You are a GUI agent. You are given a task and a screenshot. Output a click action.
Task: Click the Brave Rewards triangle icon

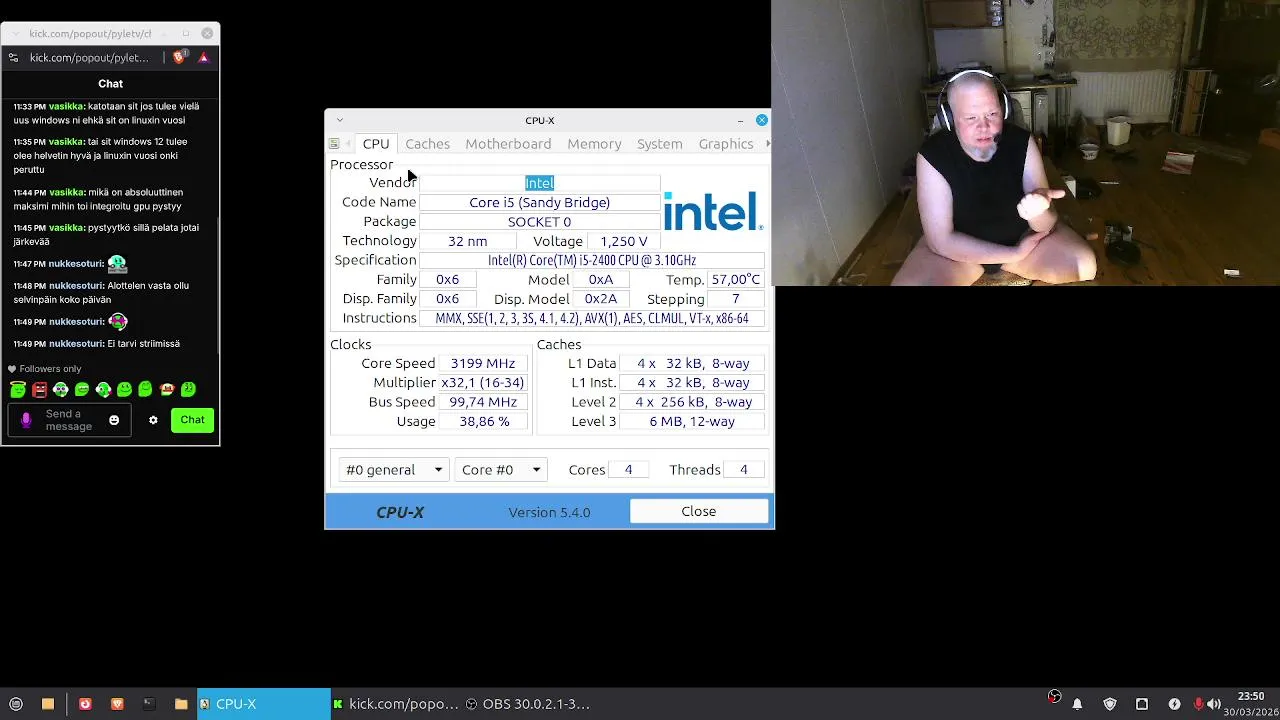click(x=203, y=57)
